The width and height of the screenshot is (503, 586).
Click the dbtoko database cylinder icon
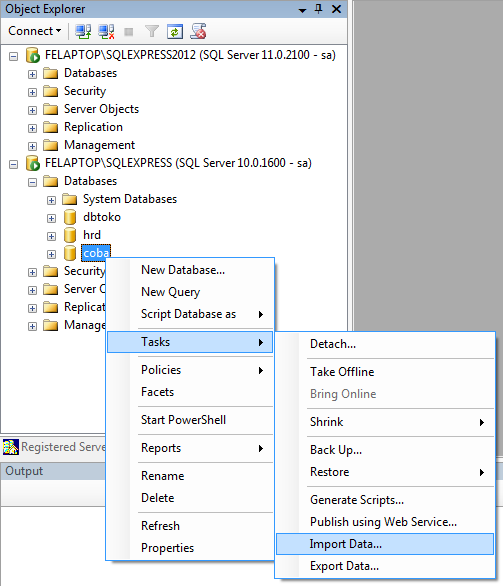pos(70,217)
